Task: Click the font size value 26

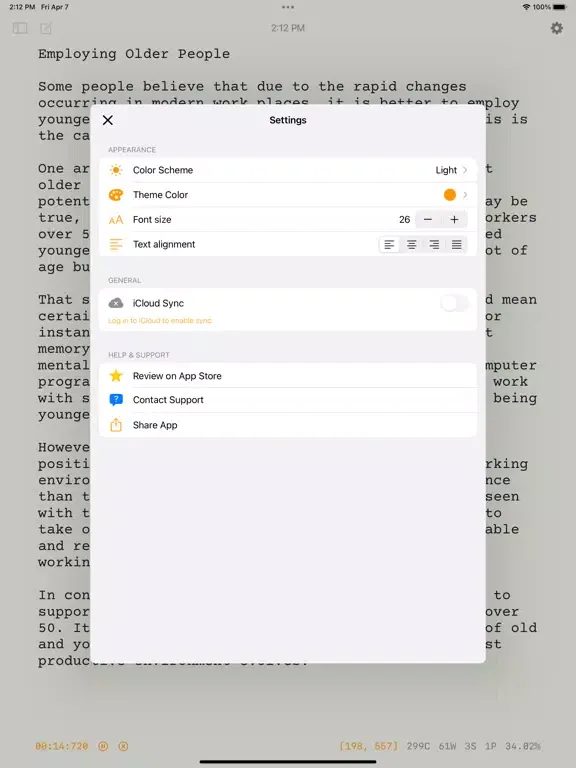Action: click(405, 219)
